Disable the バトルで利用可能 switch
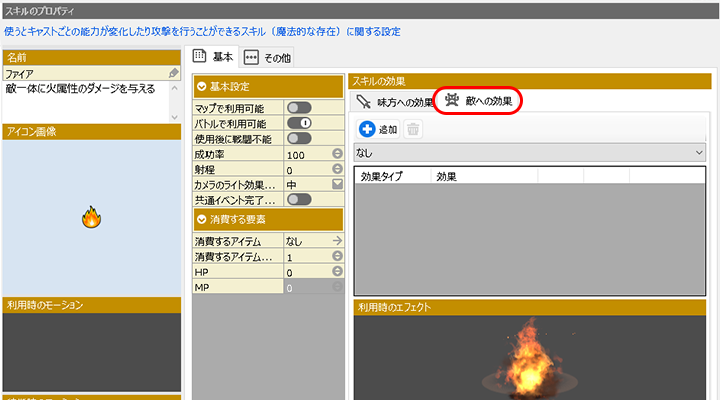The height and width of the screenshot is (400, 720). pos(299,123)
